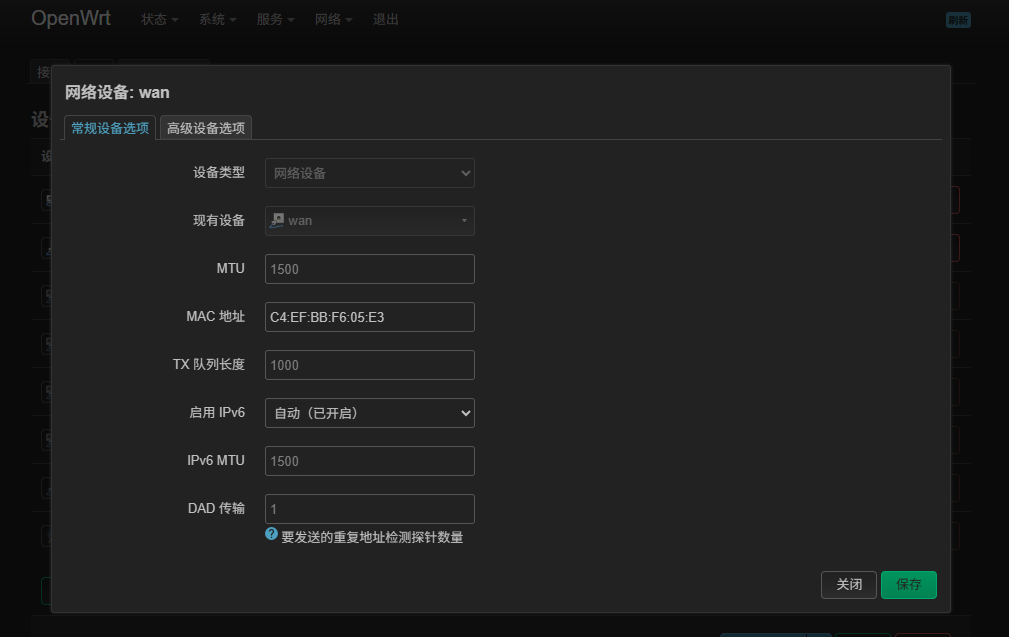The width and height of the screenshot is (1009, 637).
Task: Click the TX 队列长度 input field
Action: coord(369,365)
